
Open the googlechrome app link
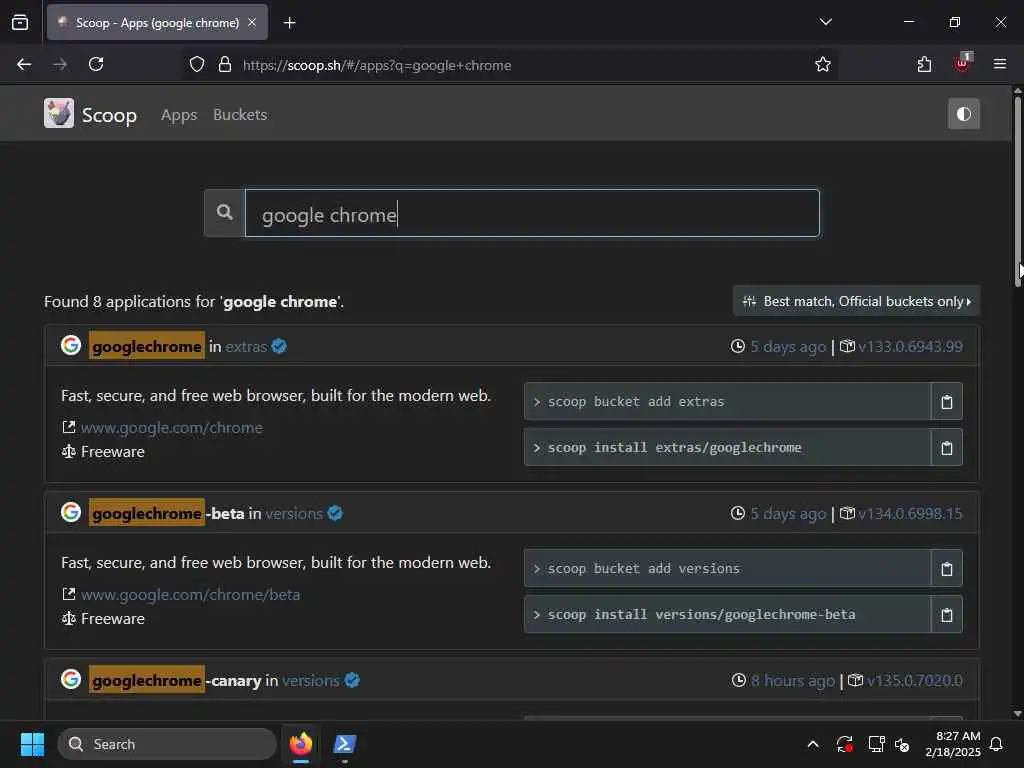(147, 346)
